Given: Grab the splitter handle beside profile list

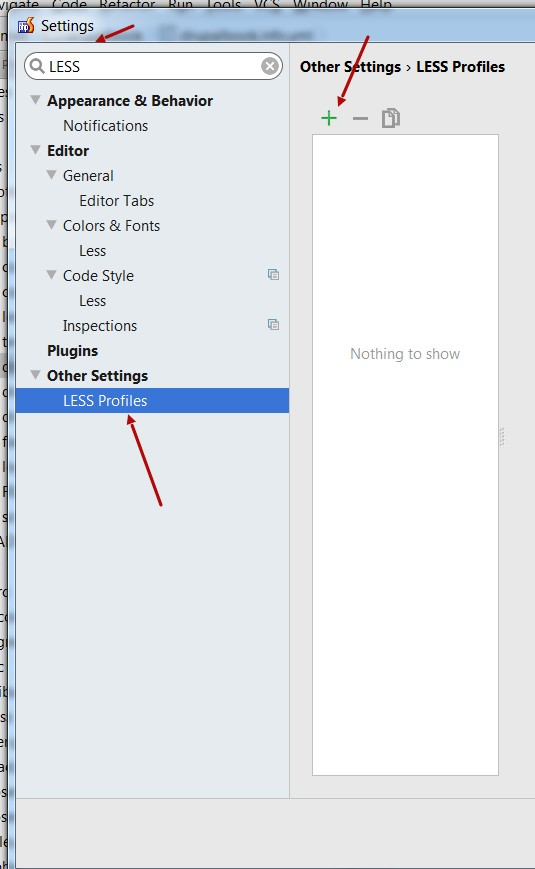Looking at the screenshot, I should [x=502, y=437].
